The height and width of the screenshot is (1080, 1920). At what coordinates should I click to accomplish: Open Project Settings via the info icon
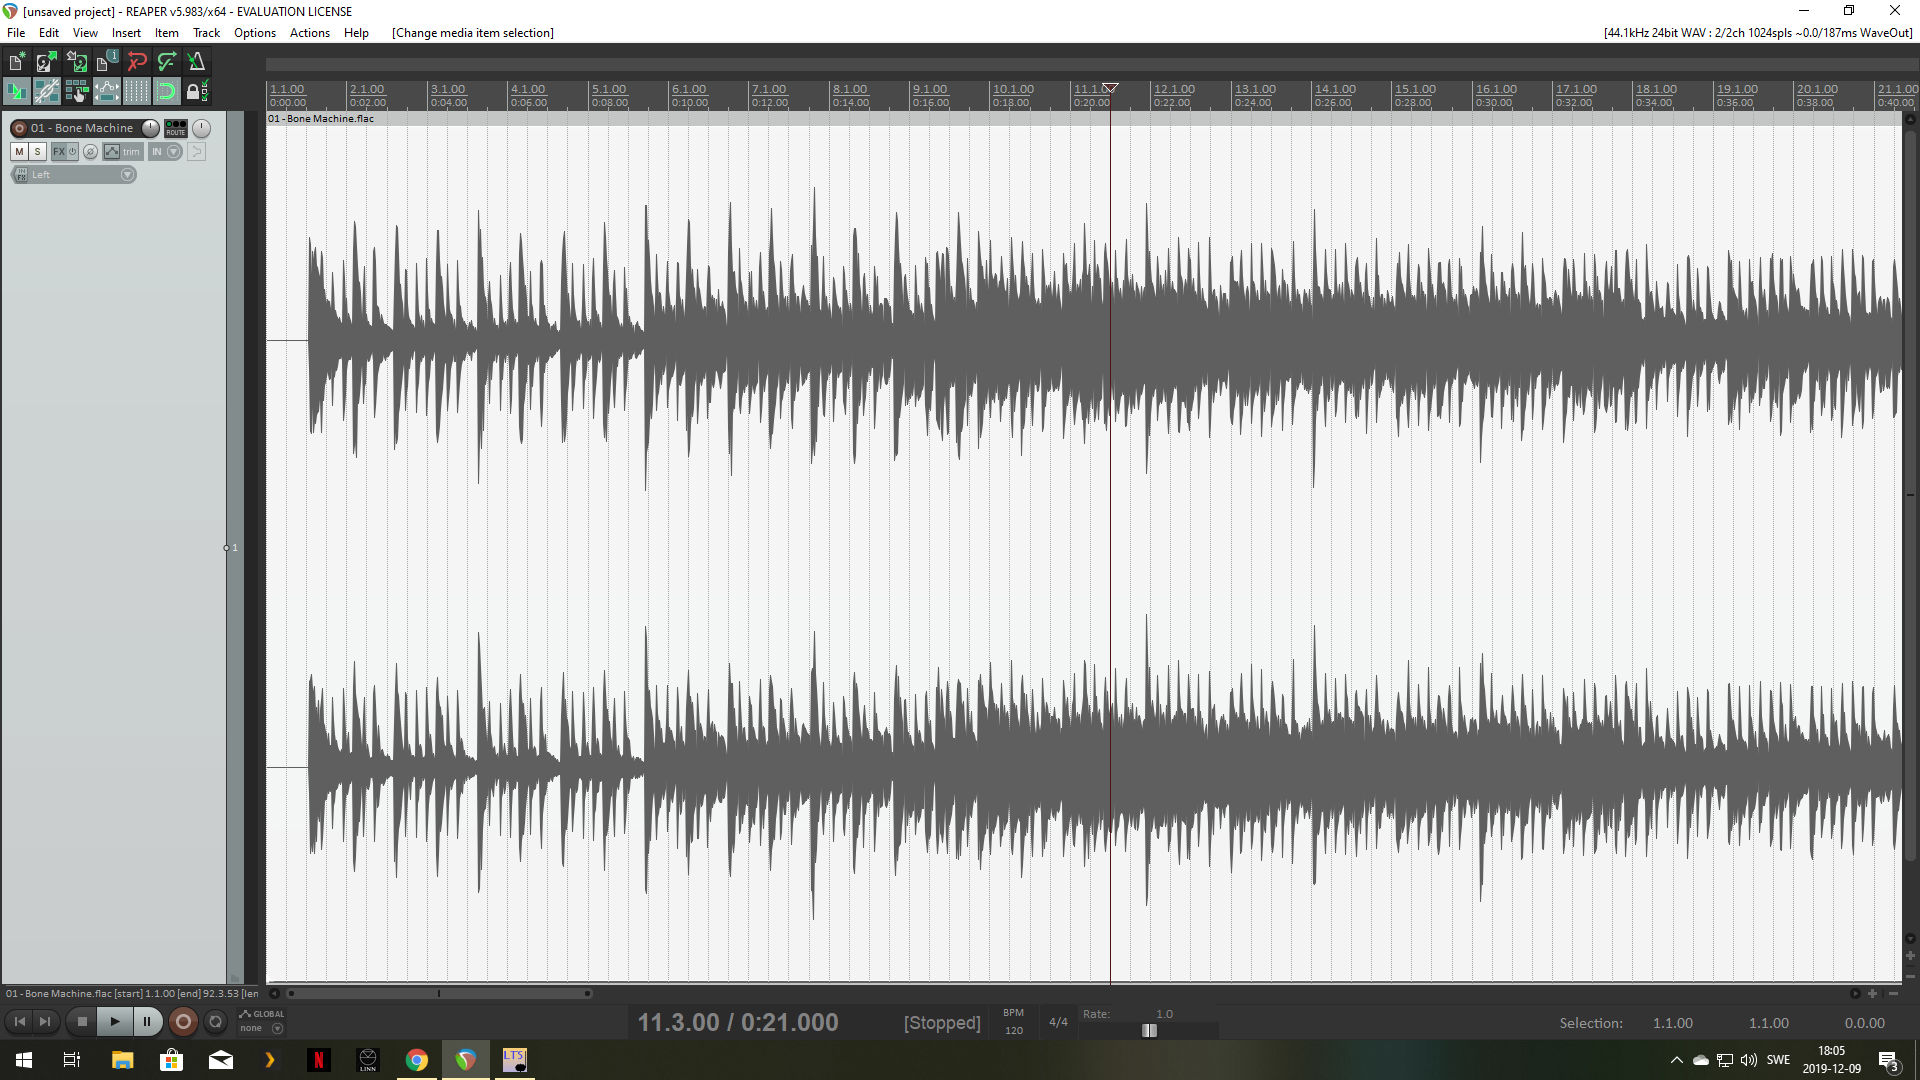pos(106,62)
